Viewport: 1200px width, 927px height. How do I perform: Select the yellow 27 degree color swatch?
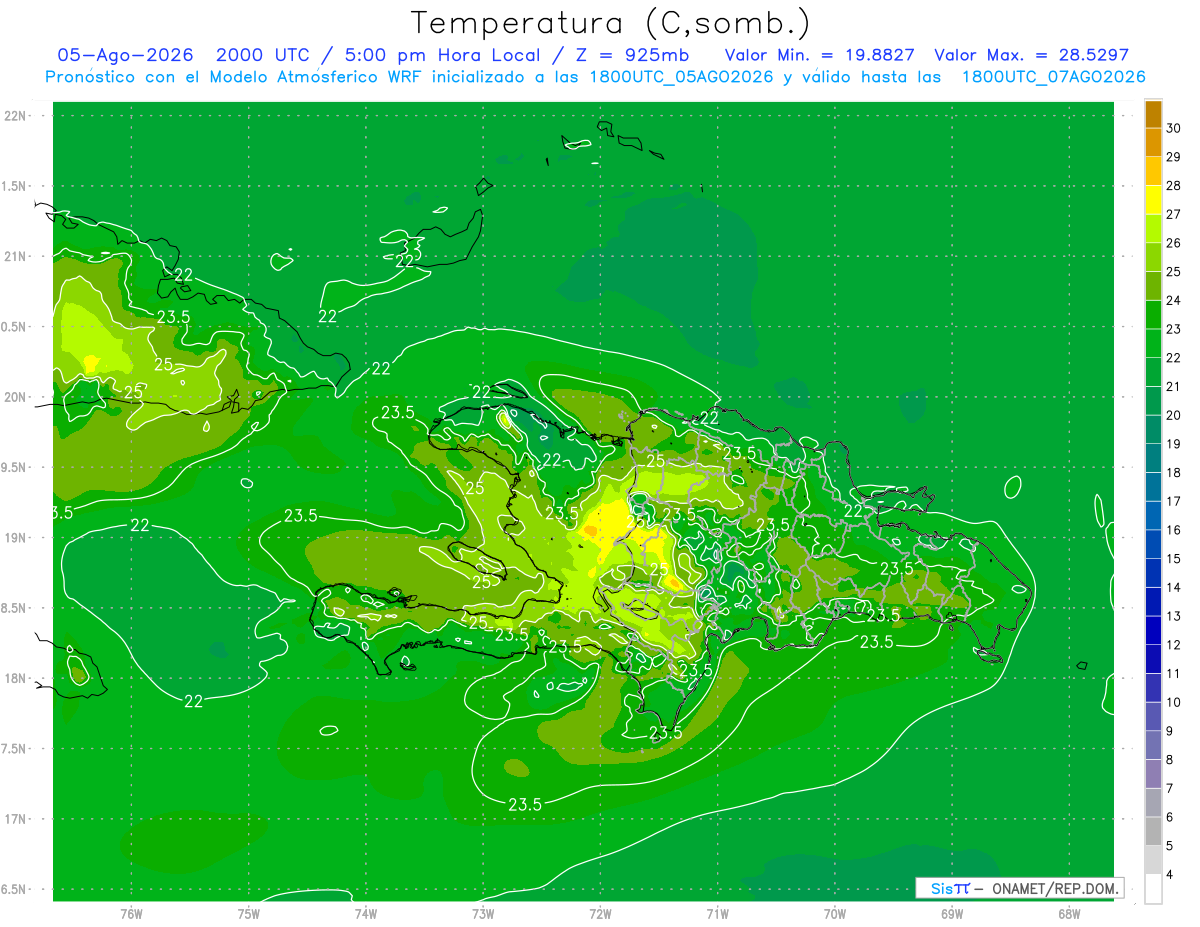coord(1153,200)
